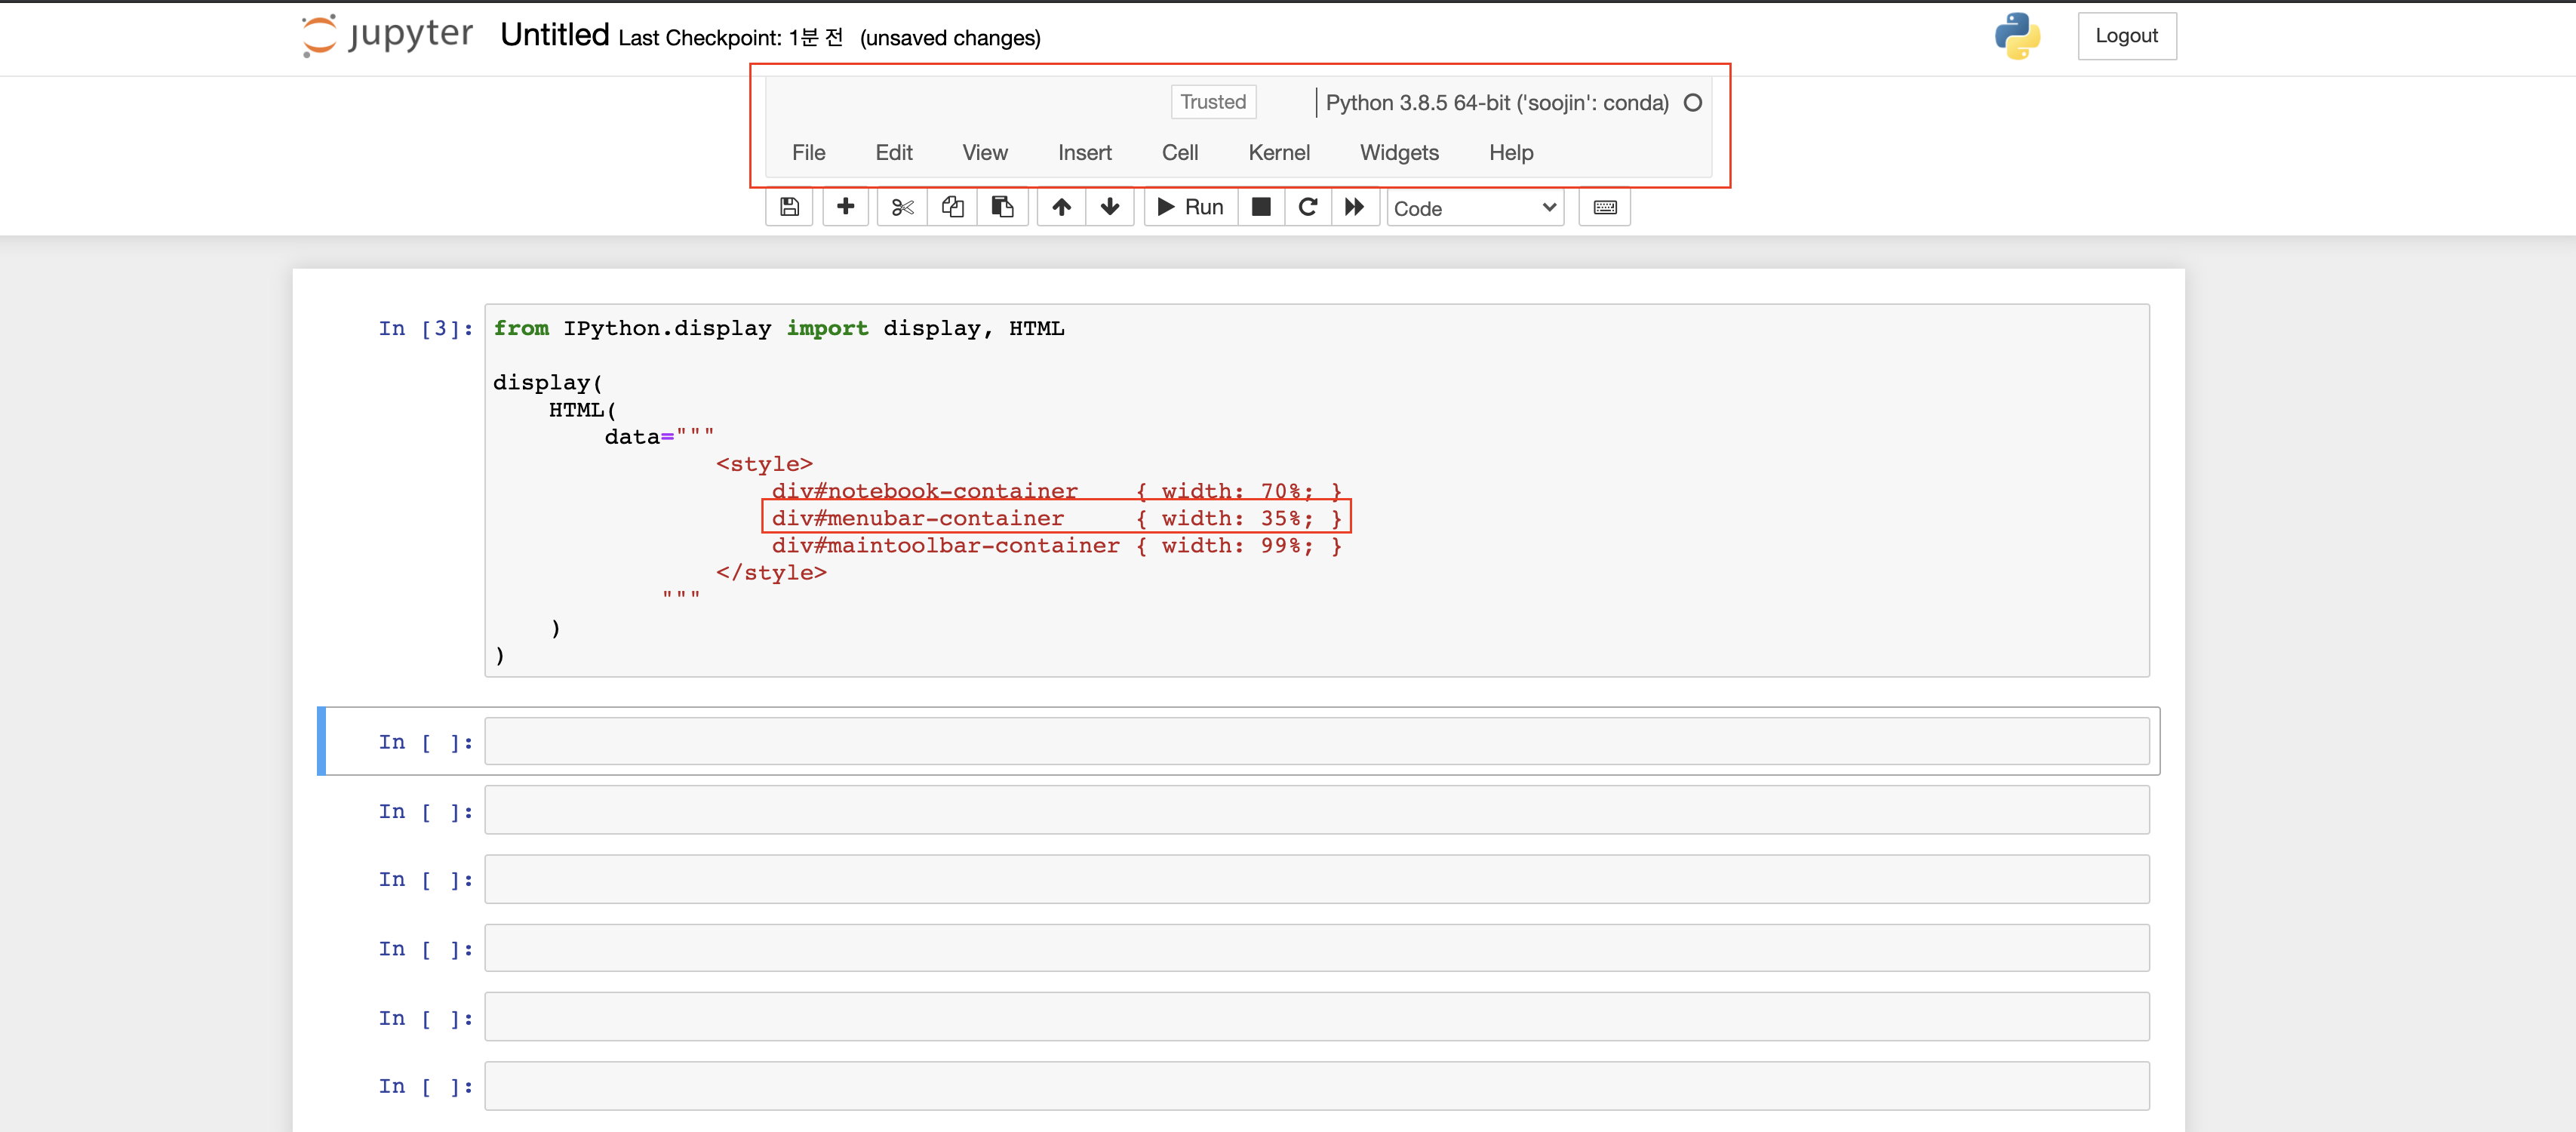
Task: Click into the selected empty code cell
Action: coord(1316,741)
